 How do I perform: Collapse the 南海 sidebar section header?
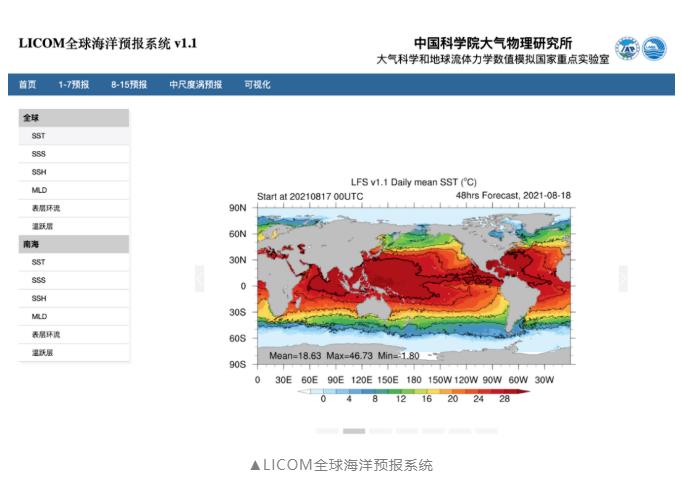point(74,244)
